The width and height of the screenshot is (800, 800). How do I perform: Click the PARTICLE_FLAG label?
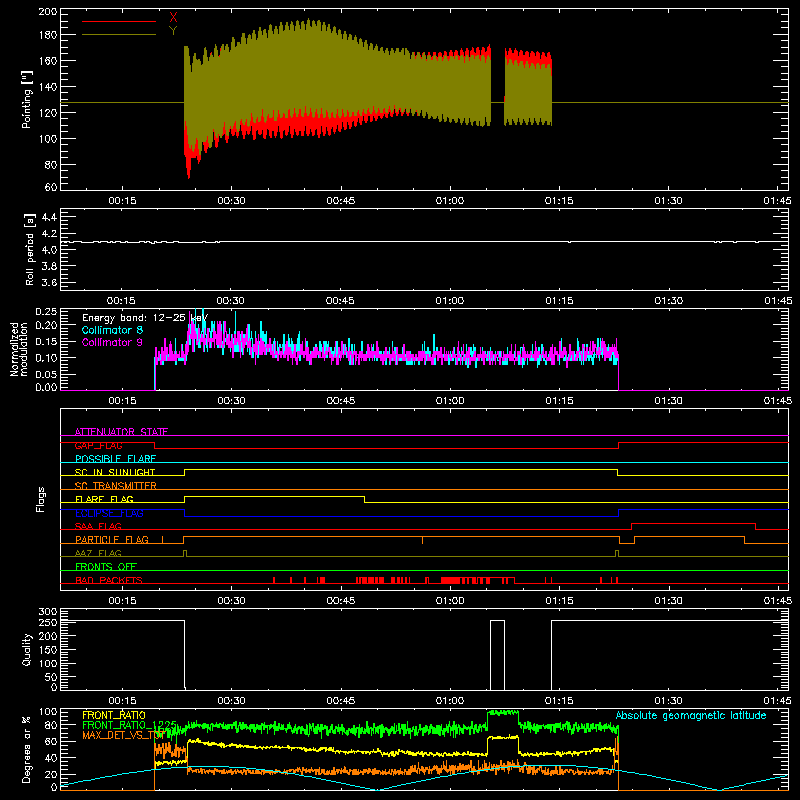tap(112, 539)
